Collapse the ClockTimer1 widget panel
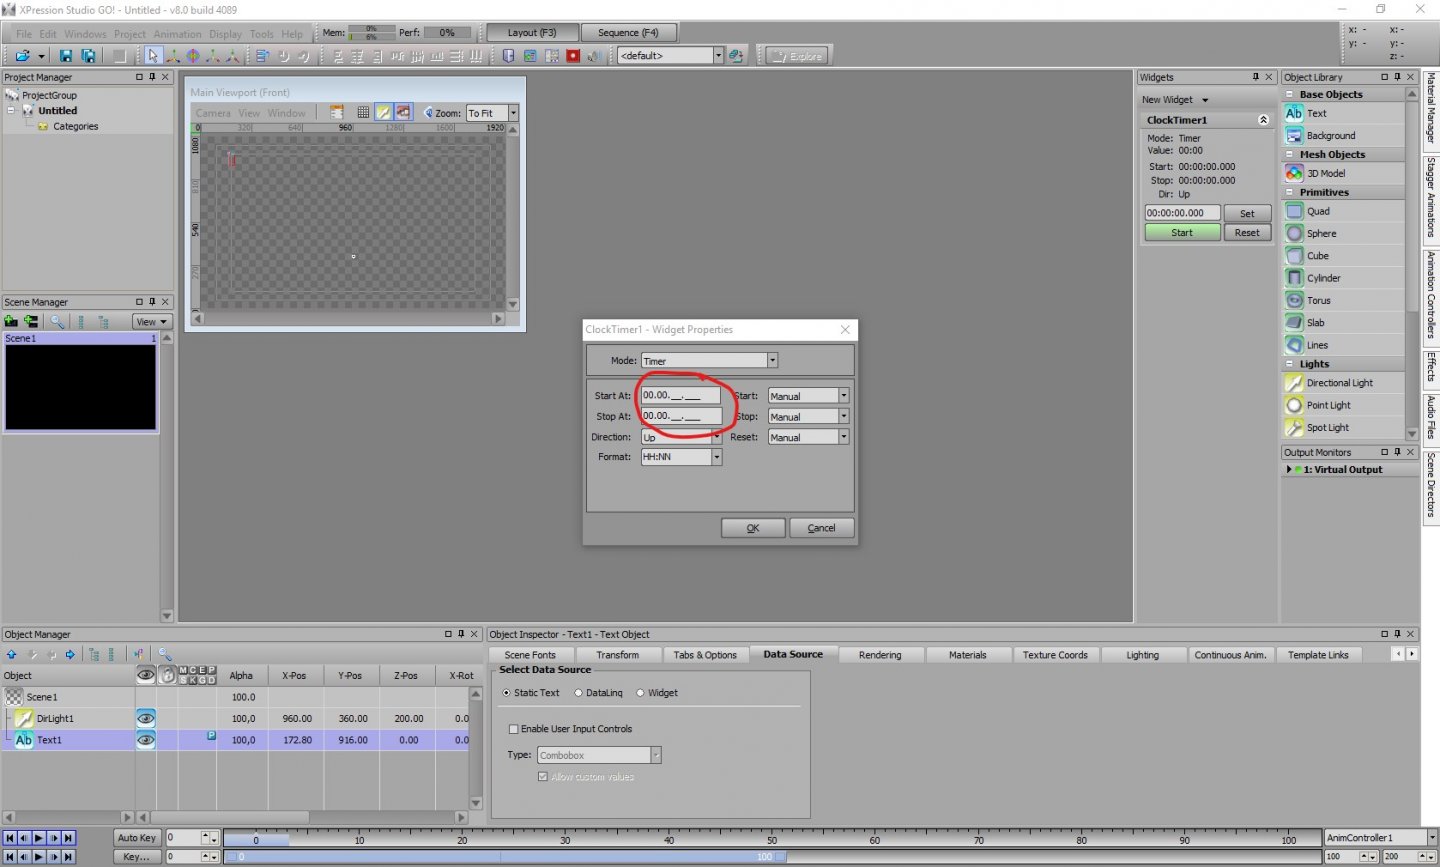The image size is (1440, 867). click(x=1263, y=120)
